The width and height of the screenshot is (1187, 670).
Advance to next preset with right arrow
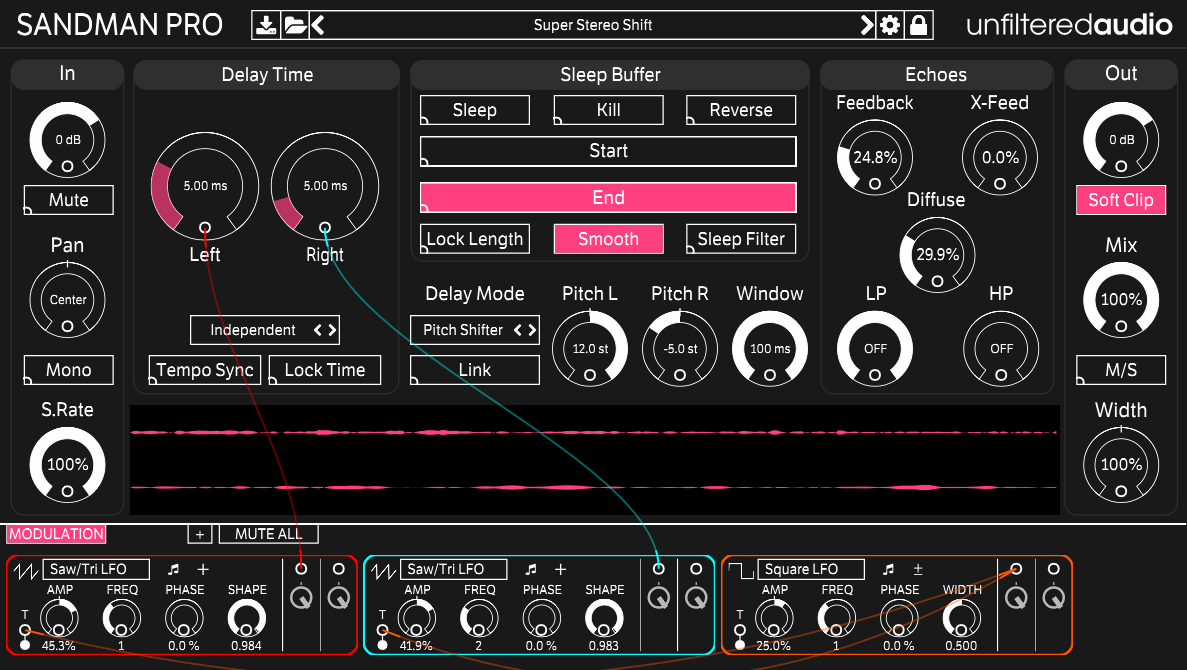866,25
